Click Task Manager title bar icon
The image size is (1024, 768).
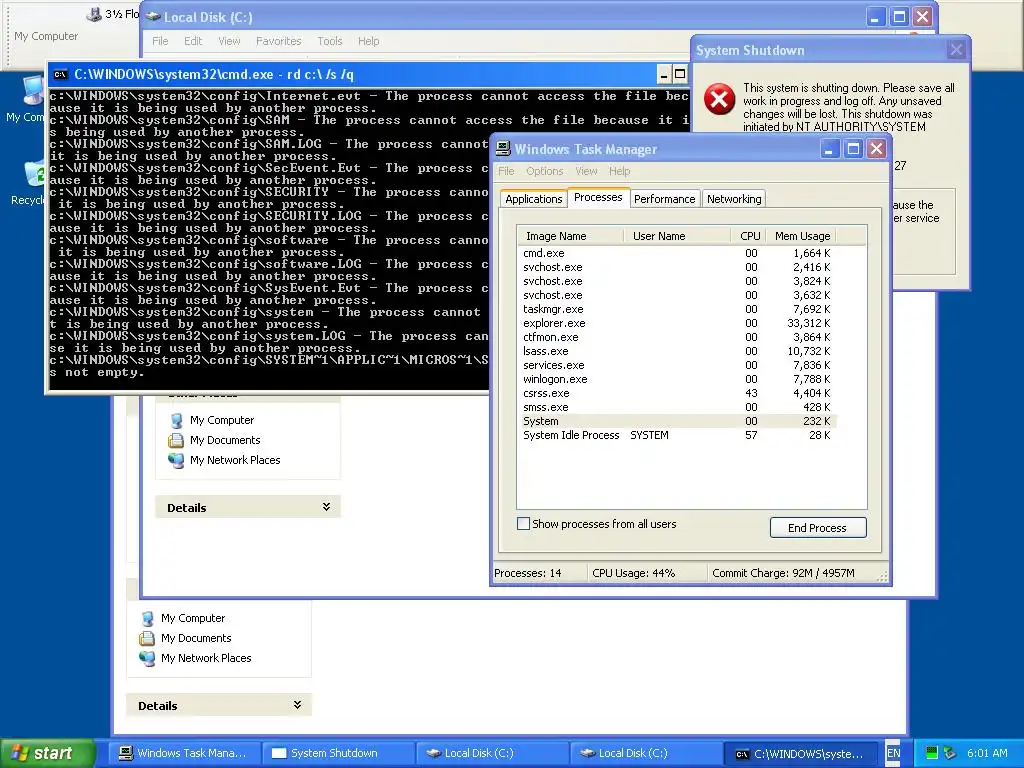[x=503, y=149]
